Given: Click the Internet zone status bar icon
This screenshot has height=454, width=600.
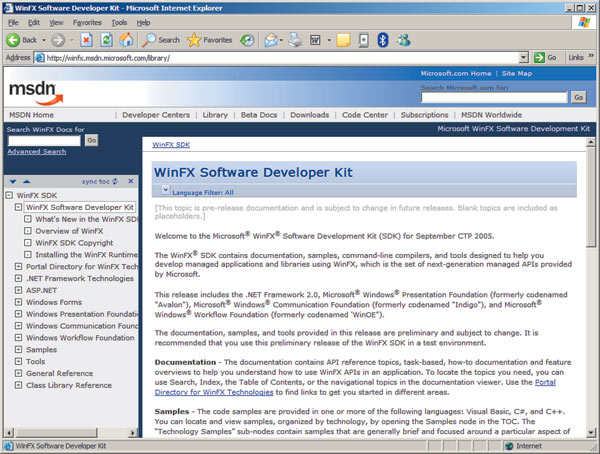Looking at the screenshot, I should tap(509, 446).
